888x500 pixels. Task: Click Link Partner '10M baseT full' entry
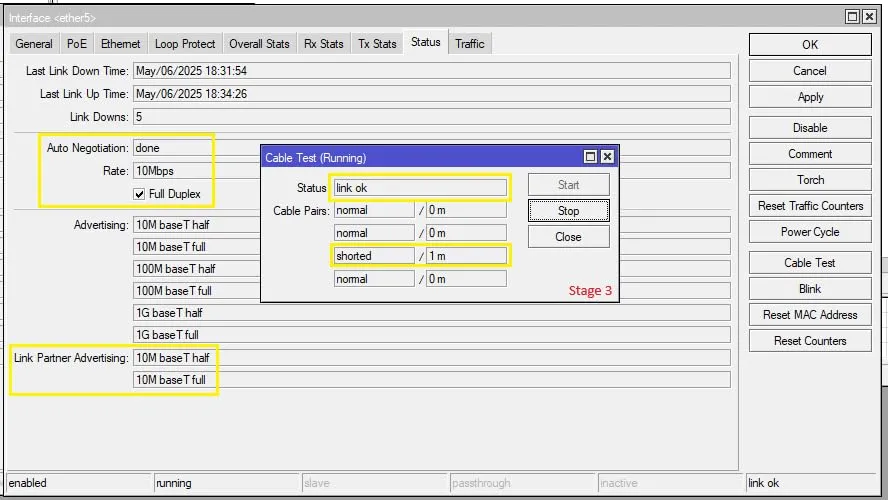coord(432,380)
